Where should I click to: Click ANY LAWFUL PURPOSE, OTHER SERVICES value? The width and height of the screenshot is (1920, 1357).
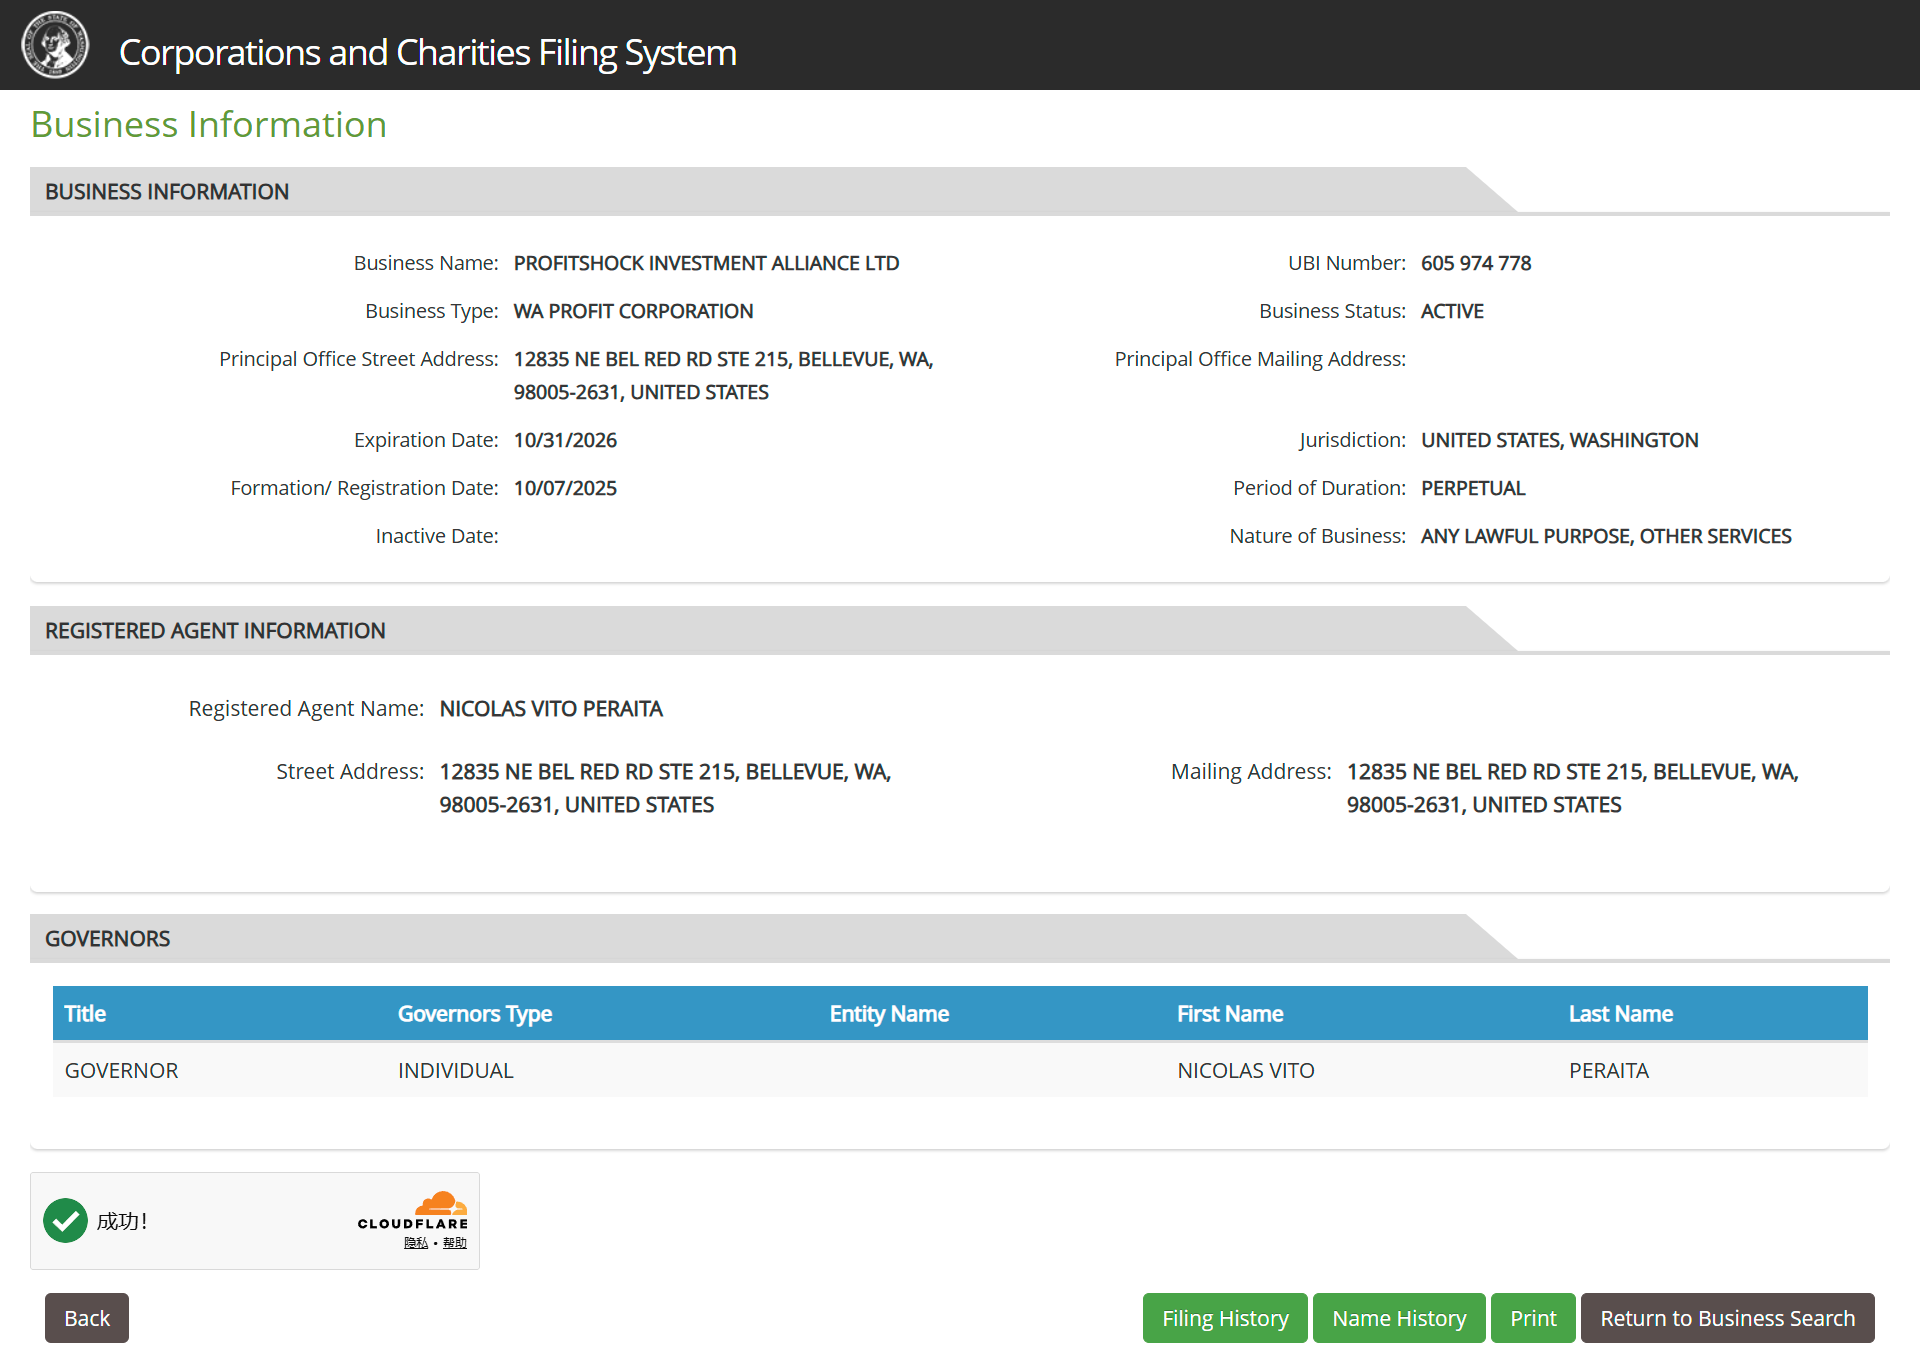pyautogui.click(x=1606, y=536)
